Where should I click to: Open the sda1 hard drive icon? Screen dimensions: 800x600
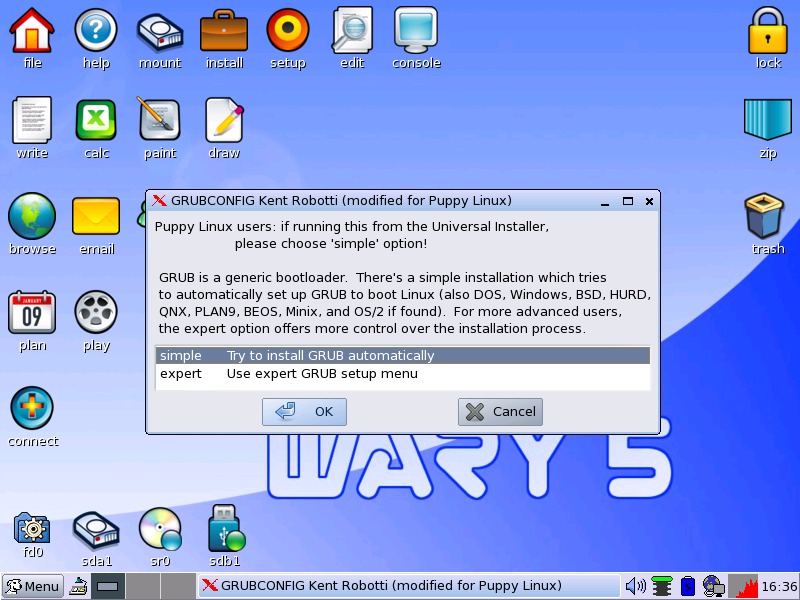[x=96, y=531]
